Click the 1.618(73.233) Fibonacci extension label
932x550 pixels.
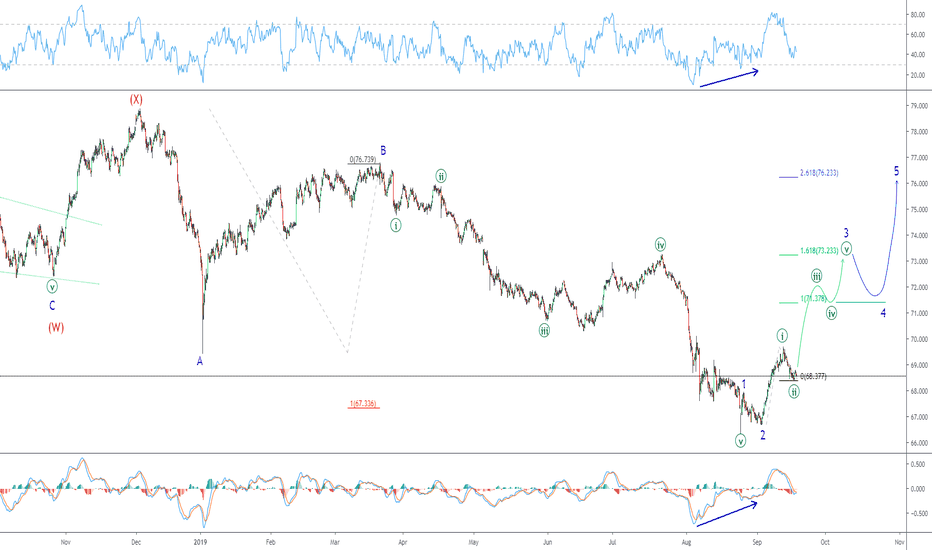pyautogui.click(x=819, y=251)
